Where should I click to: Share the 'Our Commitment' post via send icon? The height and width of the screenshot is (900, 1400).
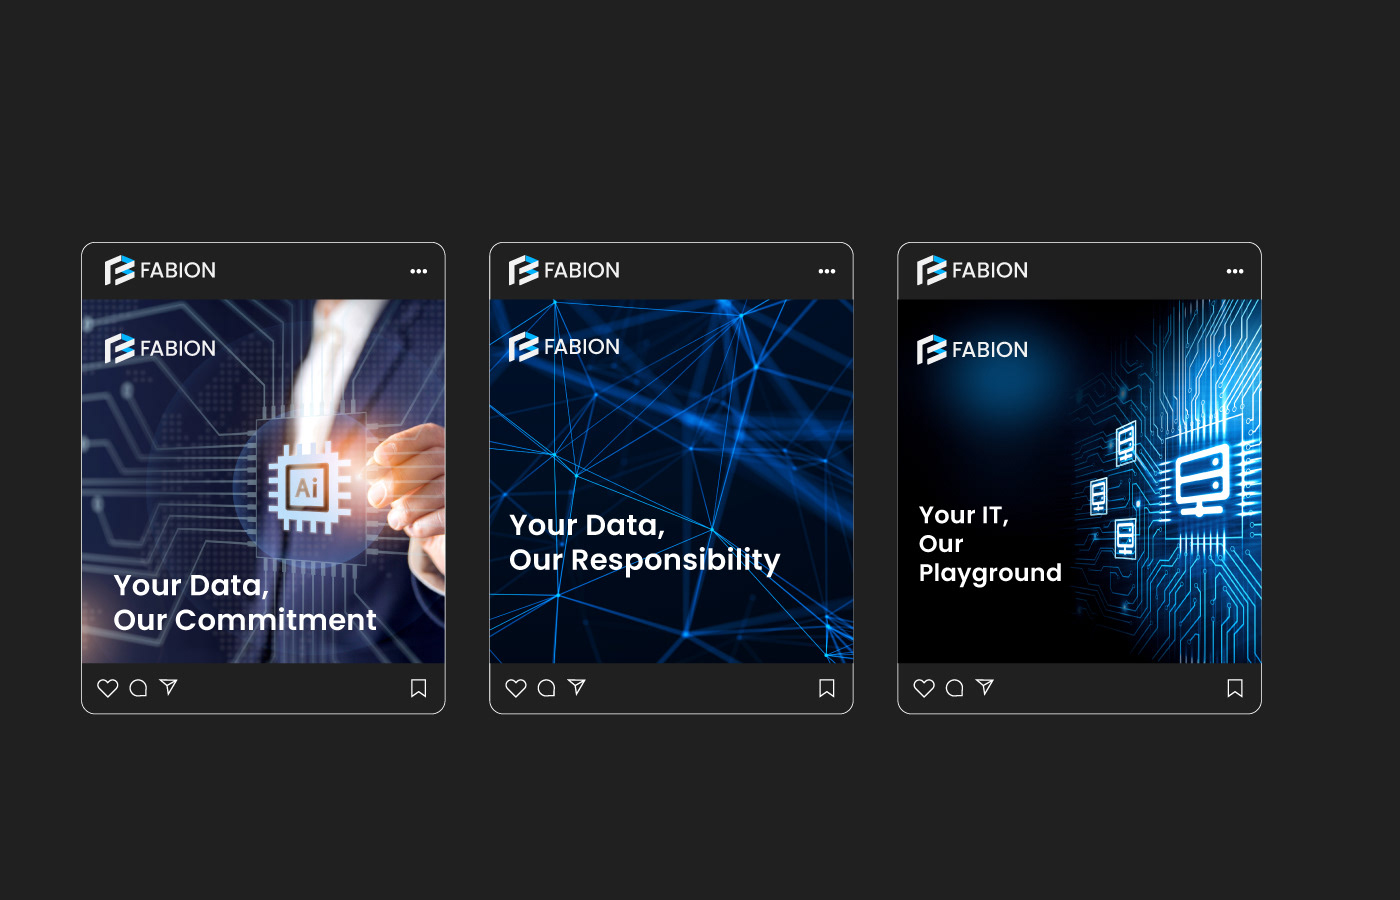pyautogui.click(x=169, y=687)
